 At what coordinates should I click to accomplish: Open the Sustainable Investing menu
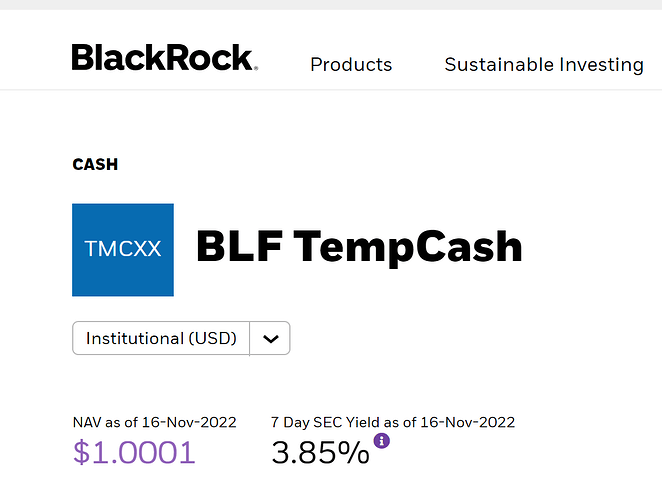(x=543, y=64)
